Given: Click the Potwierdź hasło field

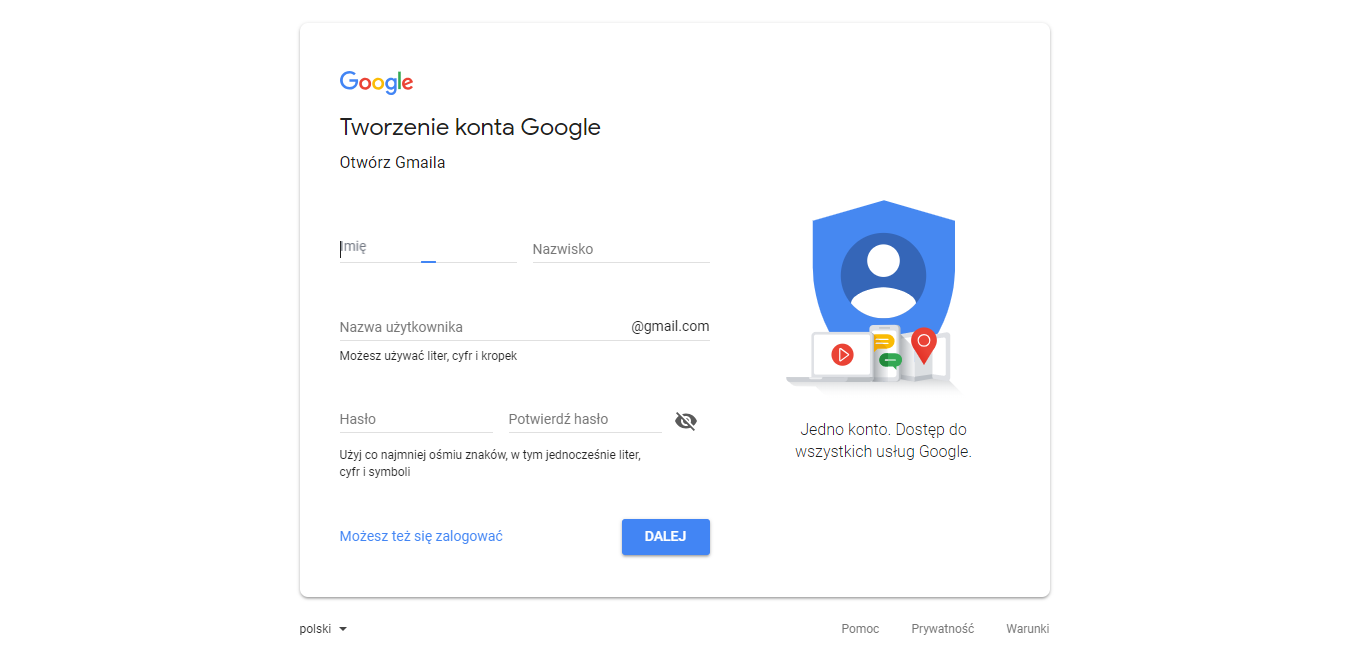Looking at the screenshot, I should pyautogui.click(x=584, y=420).
